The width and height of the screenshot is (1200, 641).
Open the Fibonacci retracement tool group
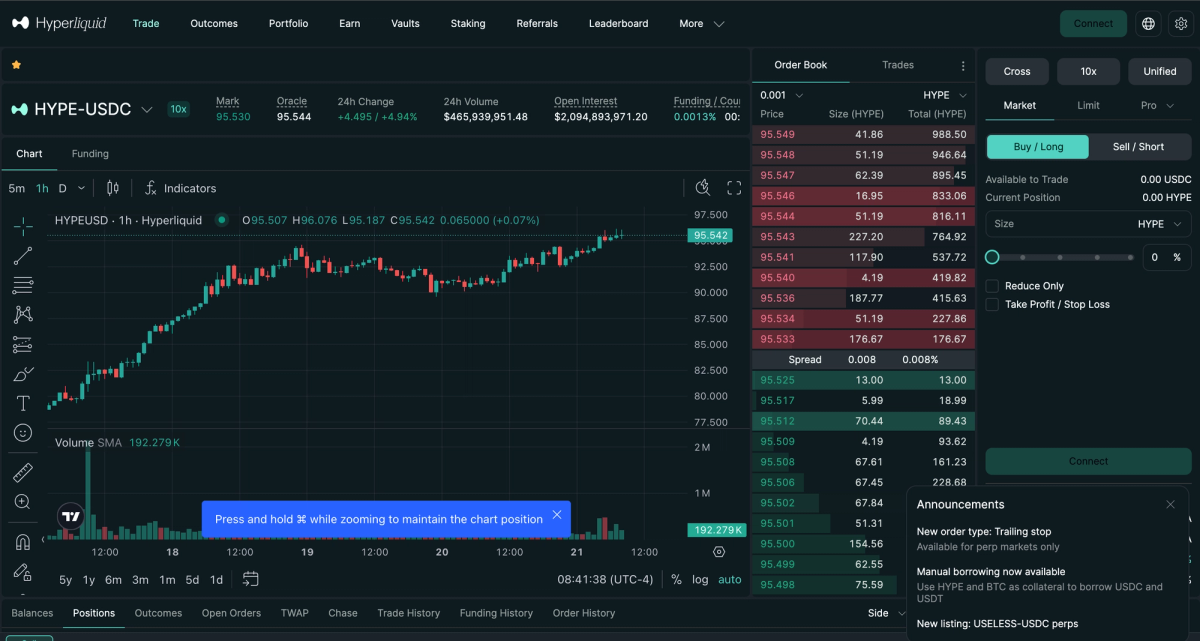point(23,286)
